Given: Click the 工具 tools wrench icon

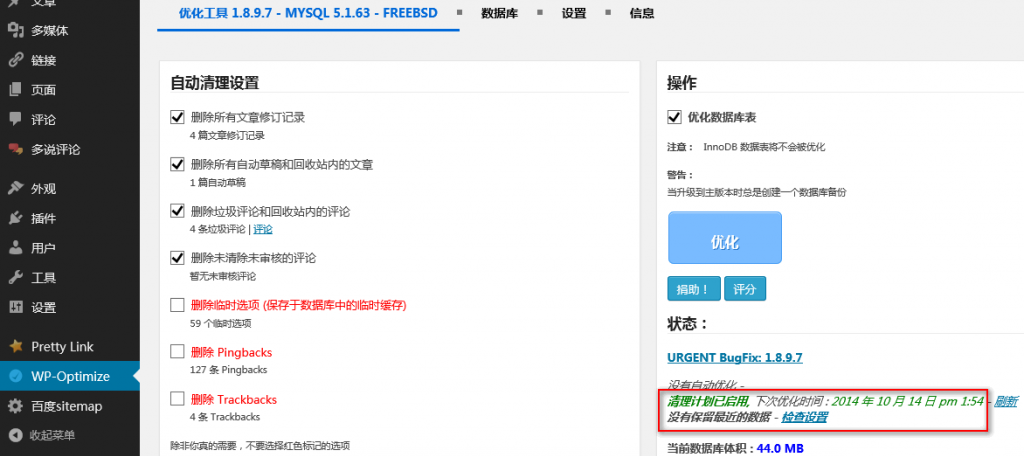Looking at the screenshot, I should pyautogui.click(x=15, y=277).
